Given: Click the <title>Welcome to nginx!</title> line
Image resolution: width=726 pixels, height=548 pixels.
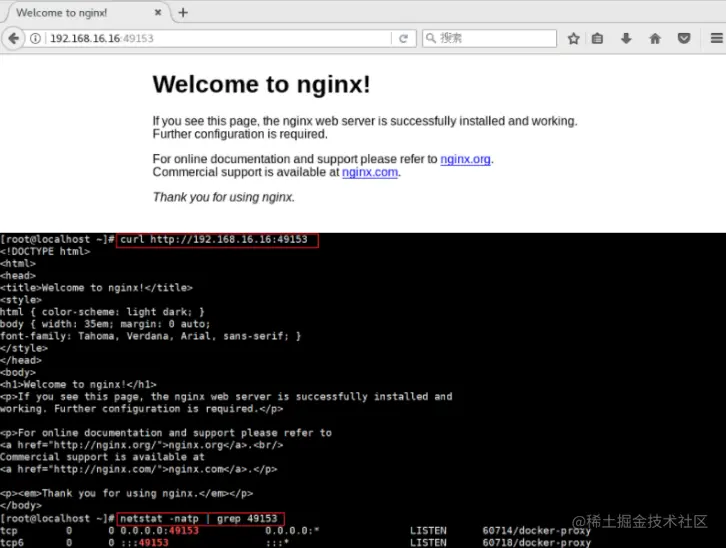Looking at the screenshot, I should (96, 288).
